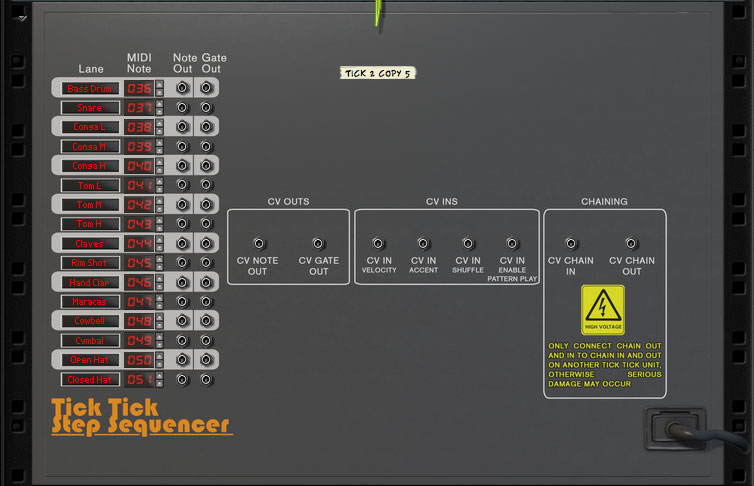Viewport: 754px width, 486px height.
Task: Click the TICK 2 COPY 5 tape label
Action: point(378,73)
